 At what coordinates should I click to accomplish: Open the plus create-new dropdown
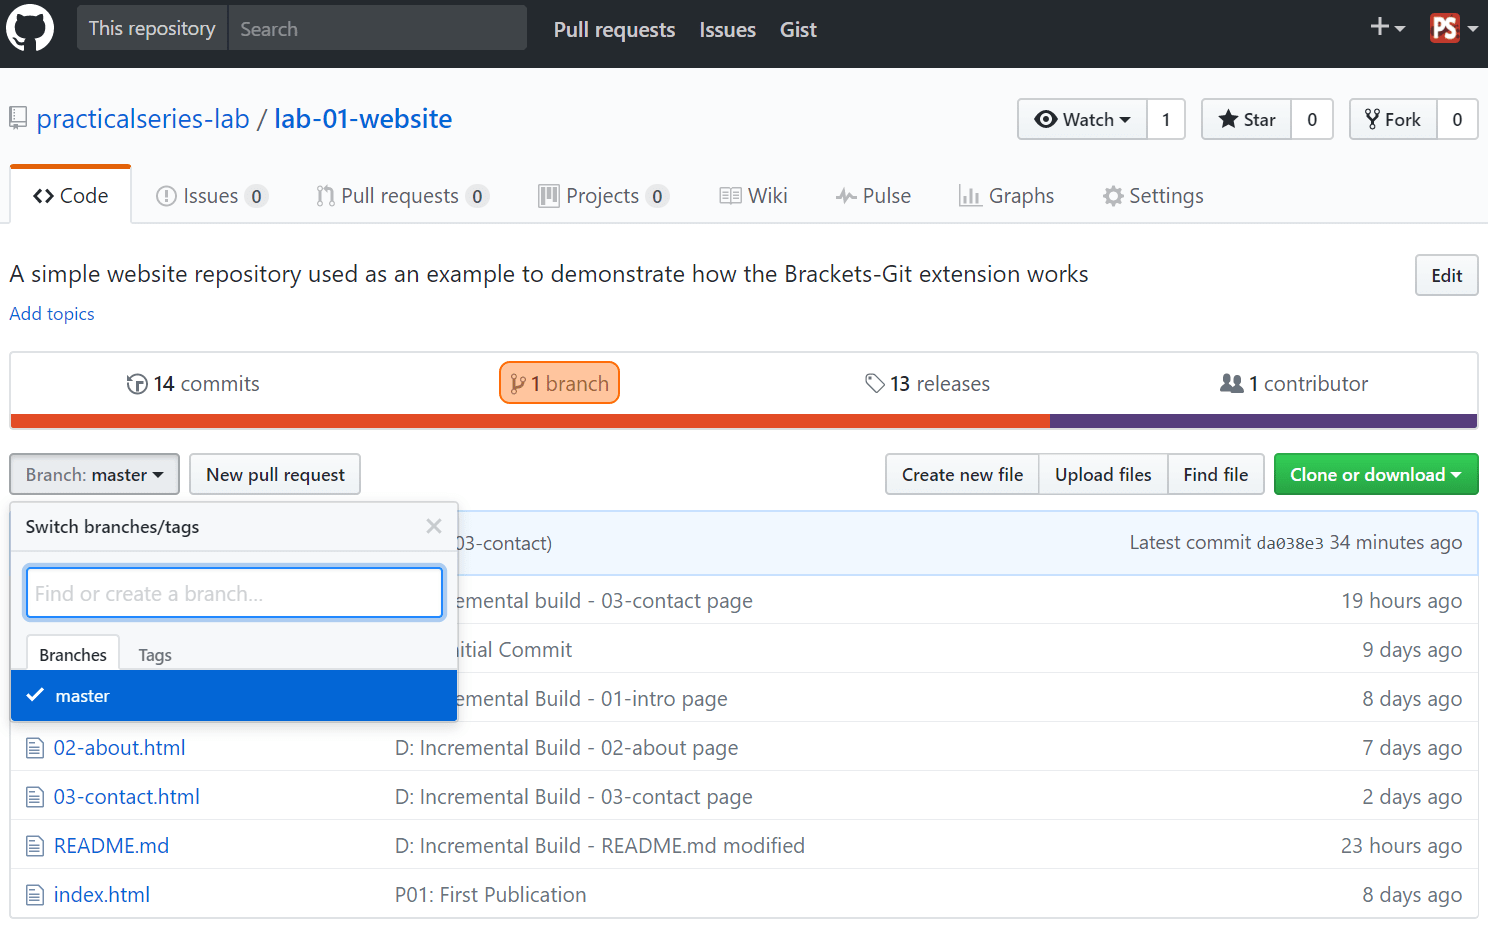pos(1387,28)
